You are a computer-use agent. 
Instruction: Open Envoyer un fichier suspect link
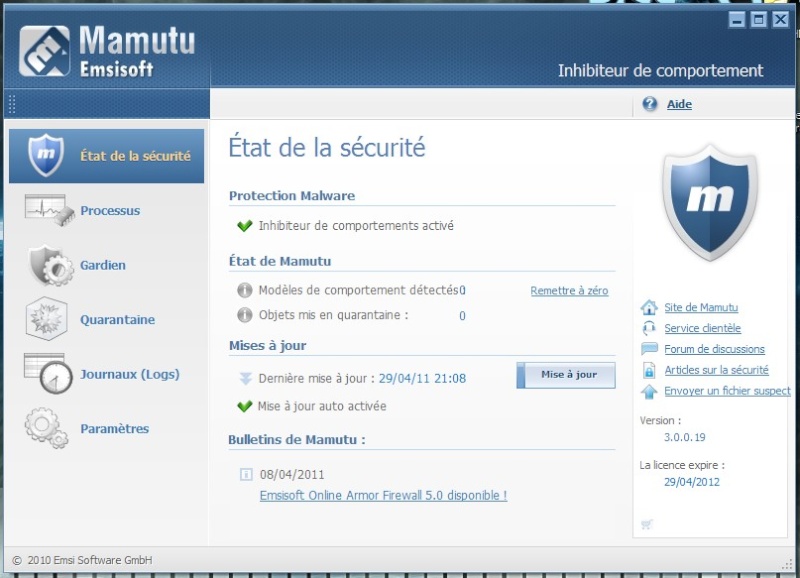[727, 391]
